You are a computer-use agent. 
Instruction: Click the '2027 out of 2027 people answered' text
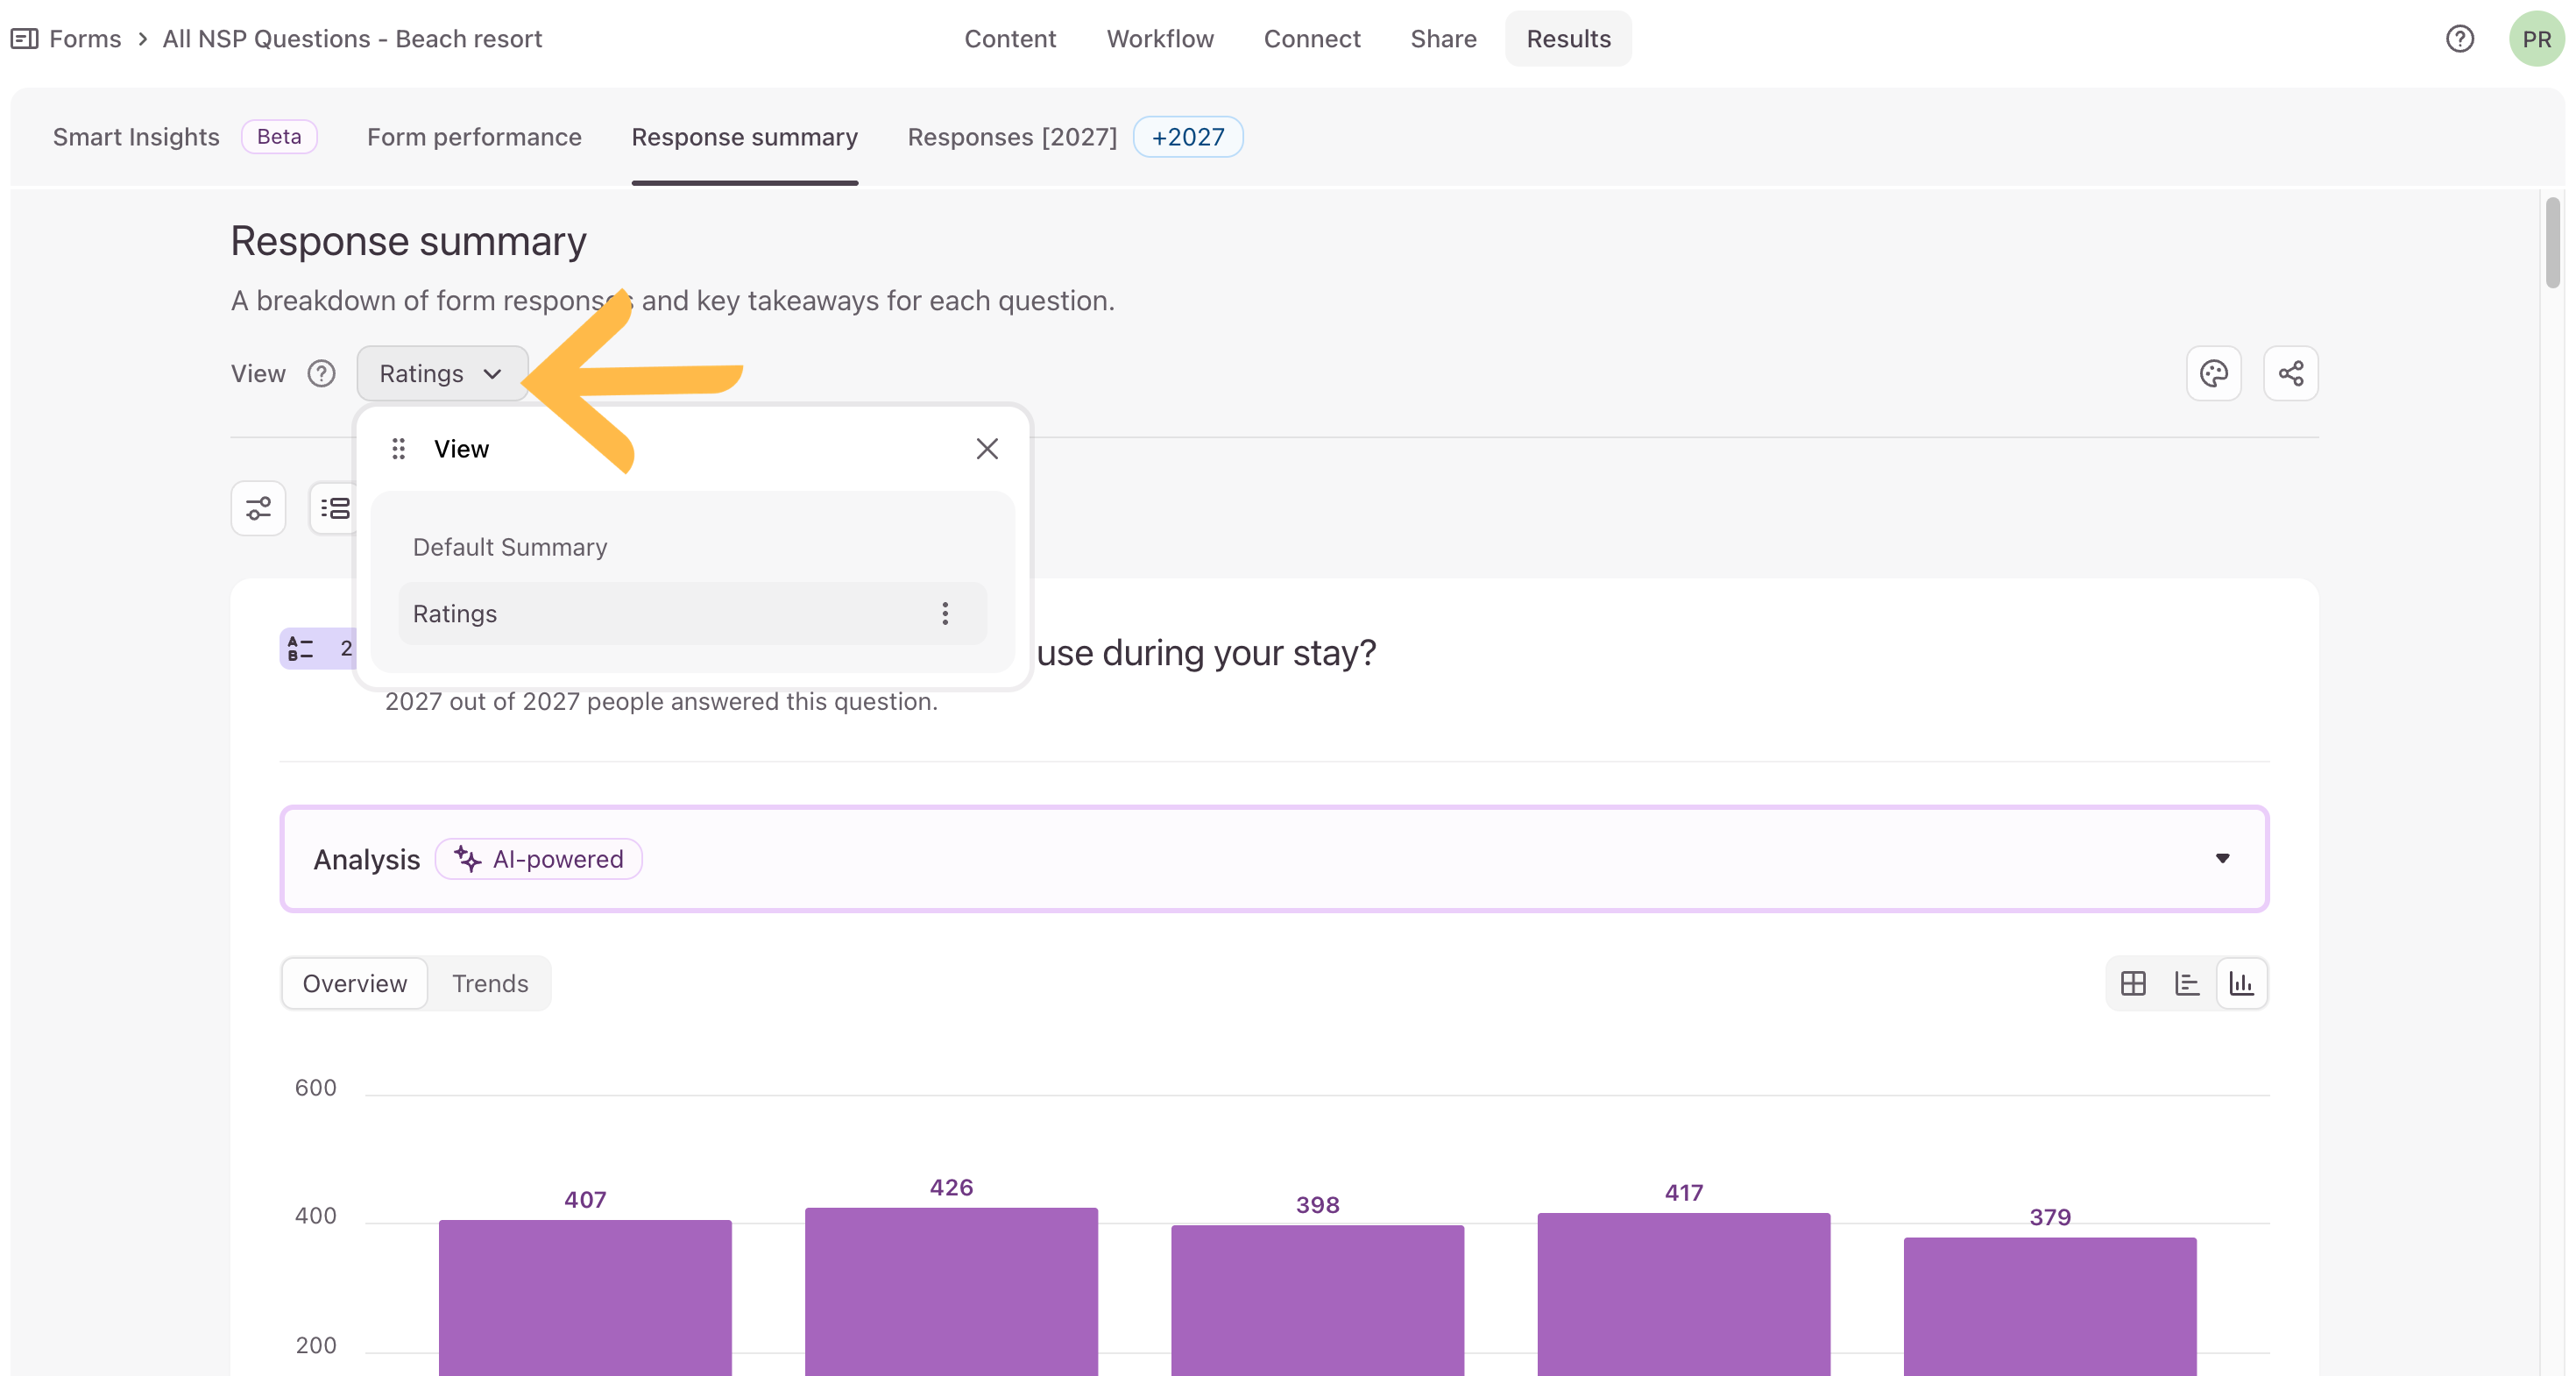coord(661,702)
